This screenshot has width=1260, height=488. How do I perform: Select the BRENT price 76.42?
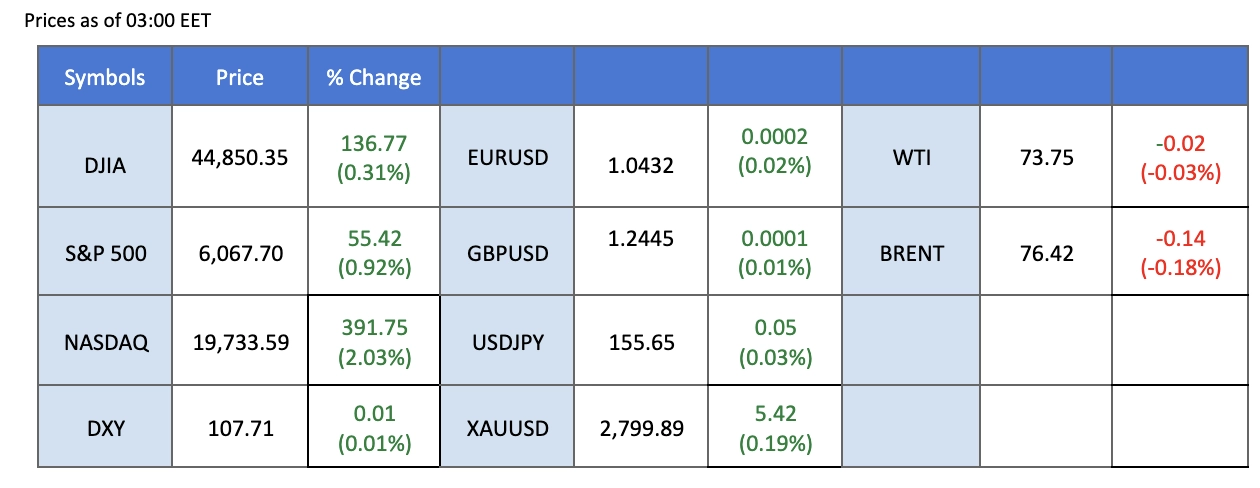1045,254
